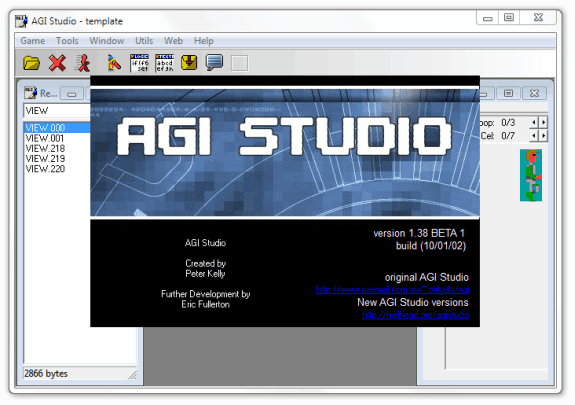575x405 pixels.
Task: Click the '2866 bytes' status bar text
Action: click(46, 373)
